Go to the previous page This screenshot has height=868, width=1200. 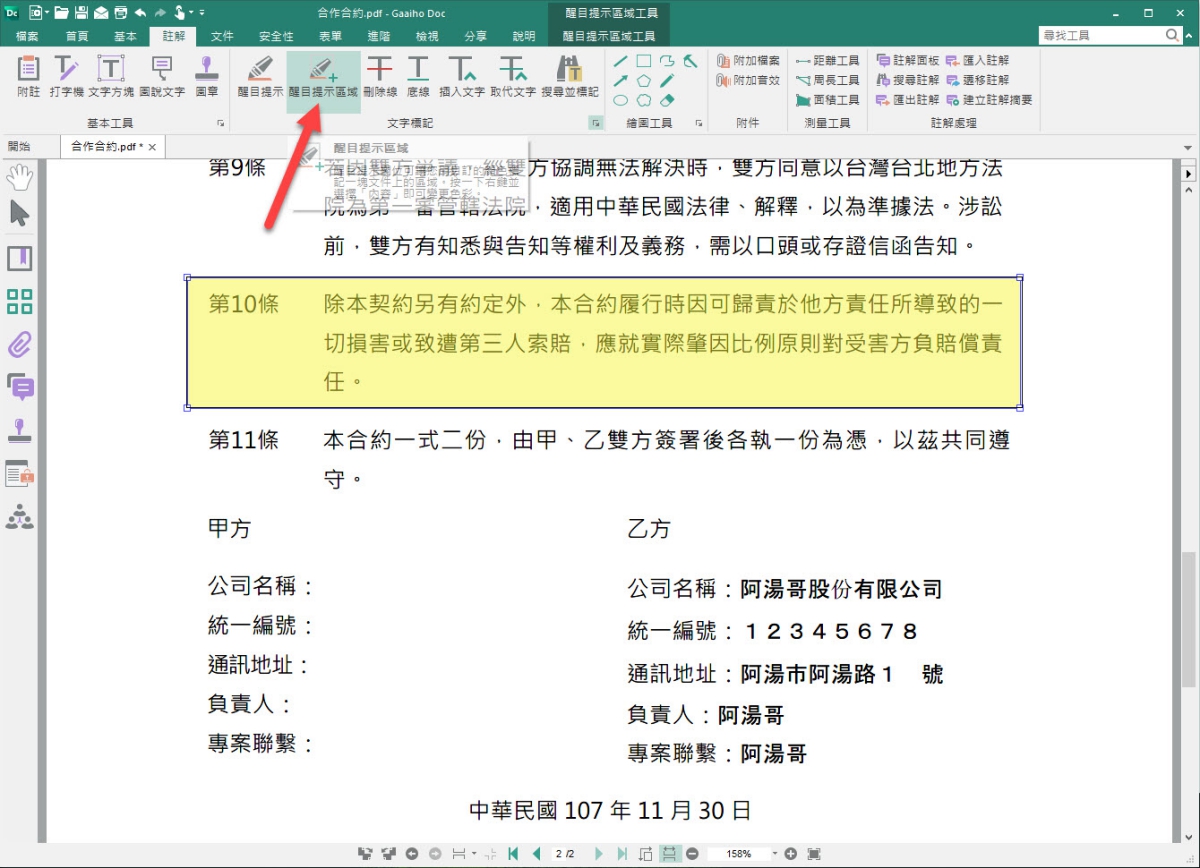536,854
